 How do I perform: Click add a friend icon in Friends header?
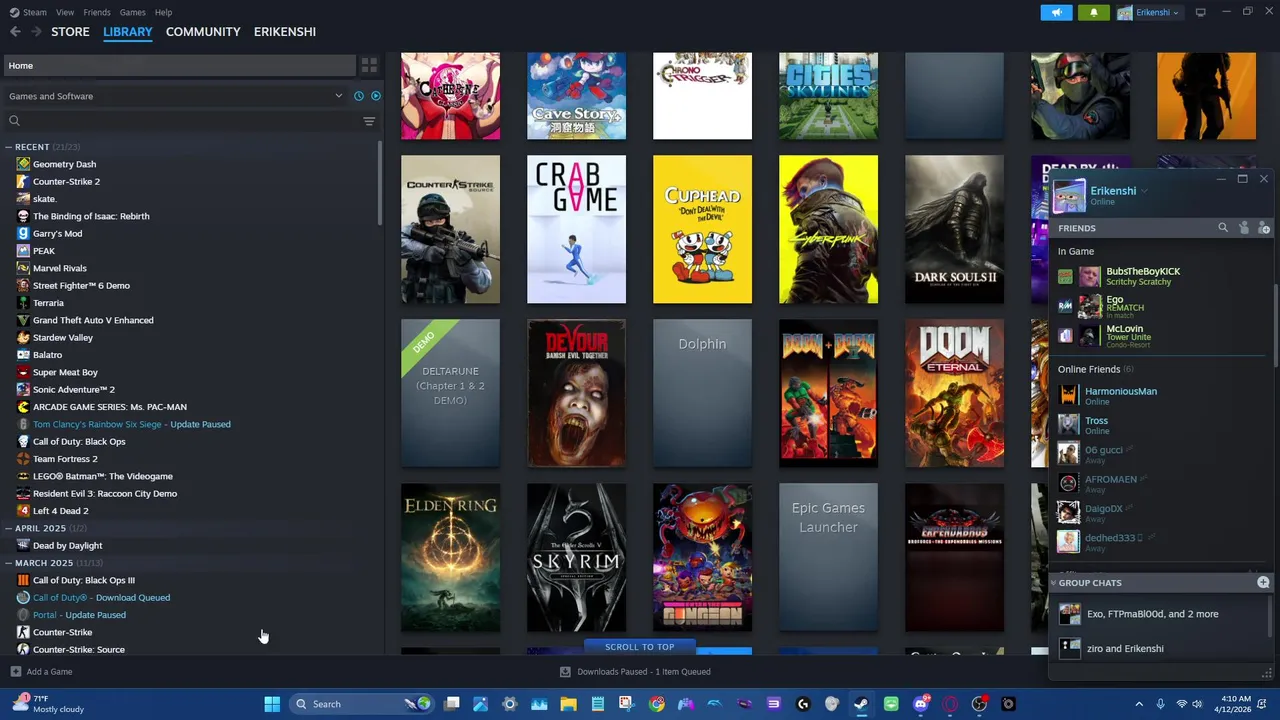coord(1264,228)
